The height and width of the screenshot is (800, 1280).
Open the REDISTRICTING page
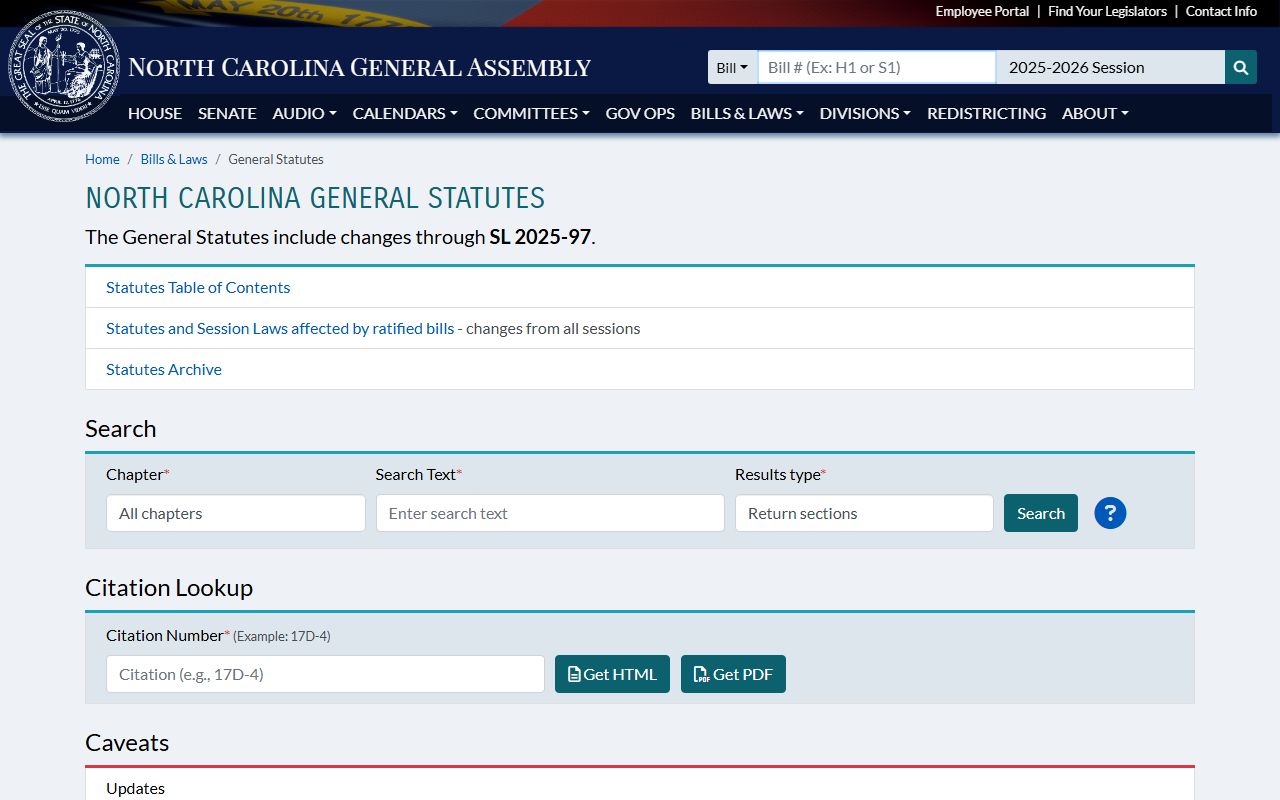pos(986,113)
